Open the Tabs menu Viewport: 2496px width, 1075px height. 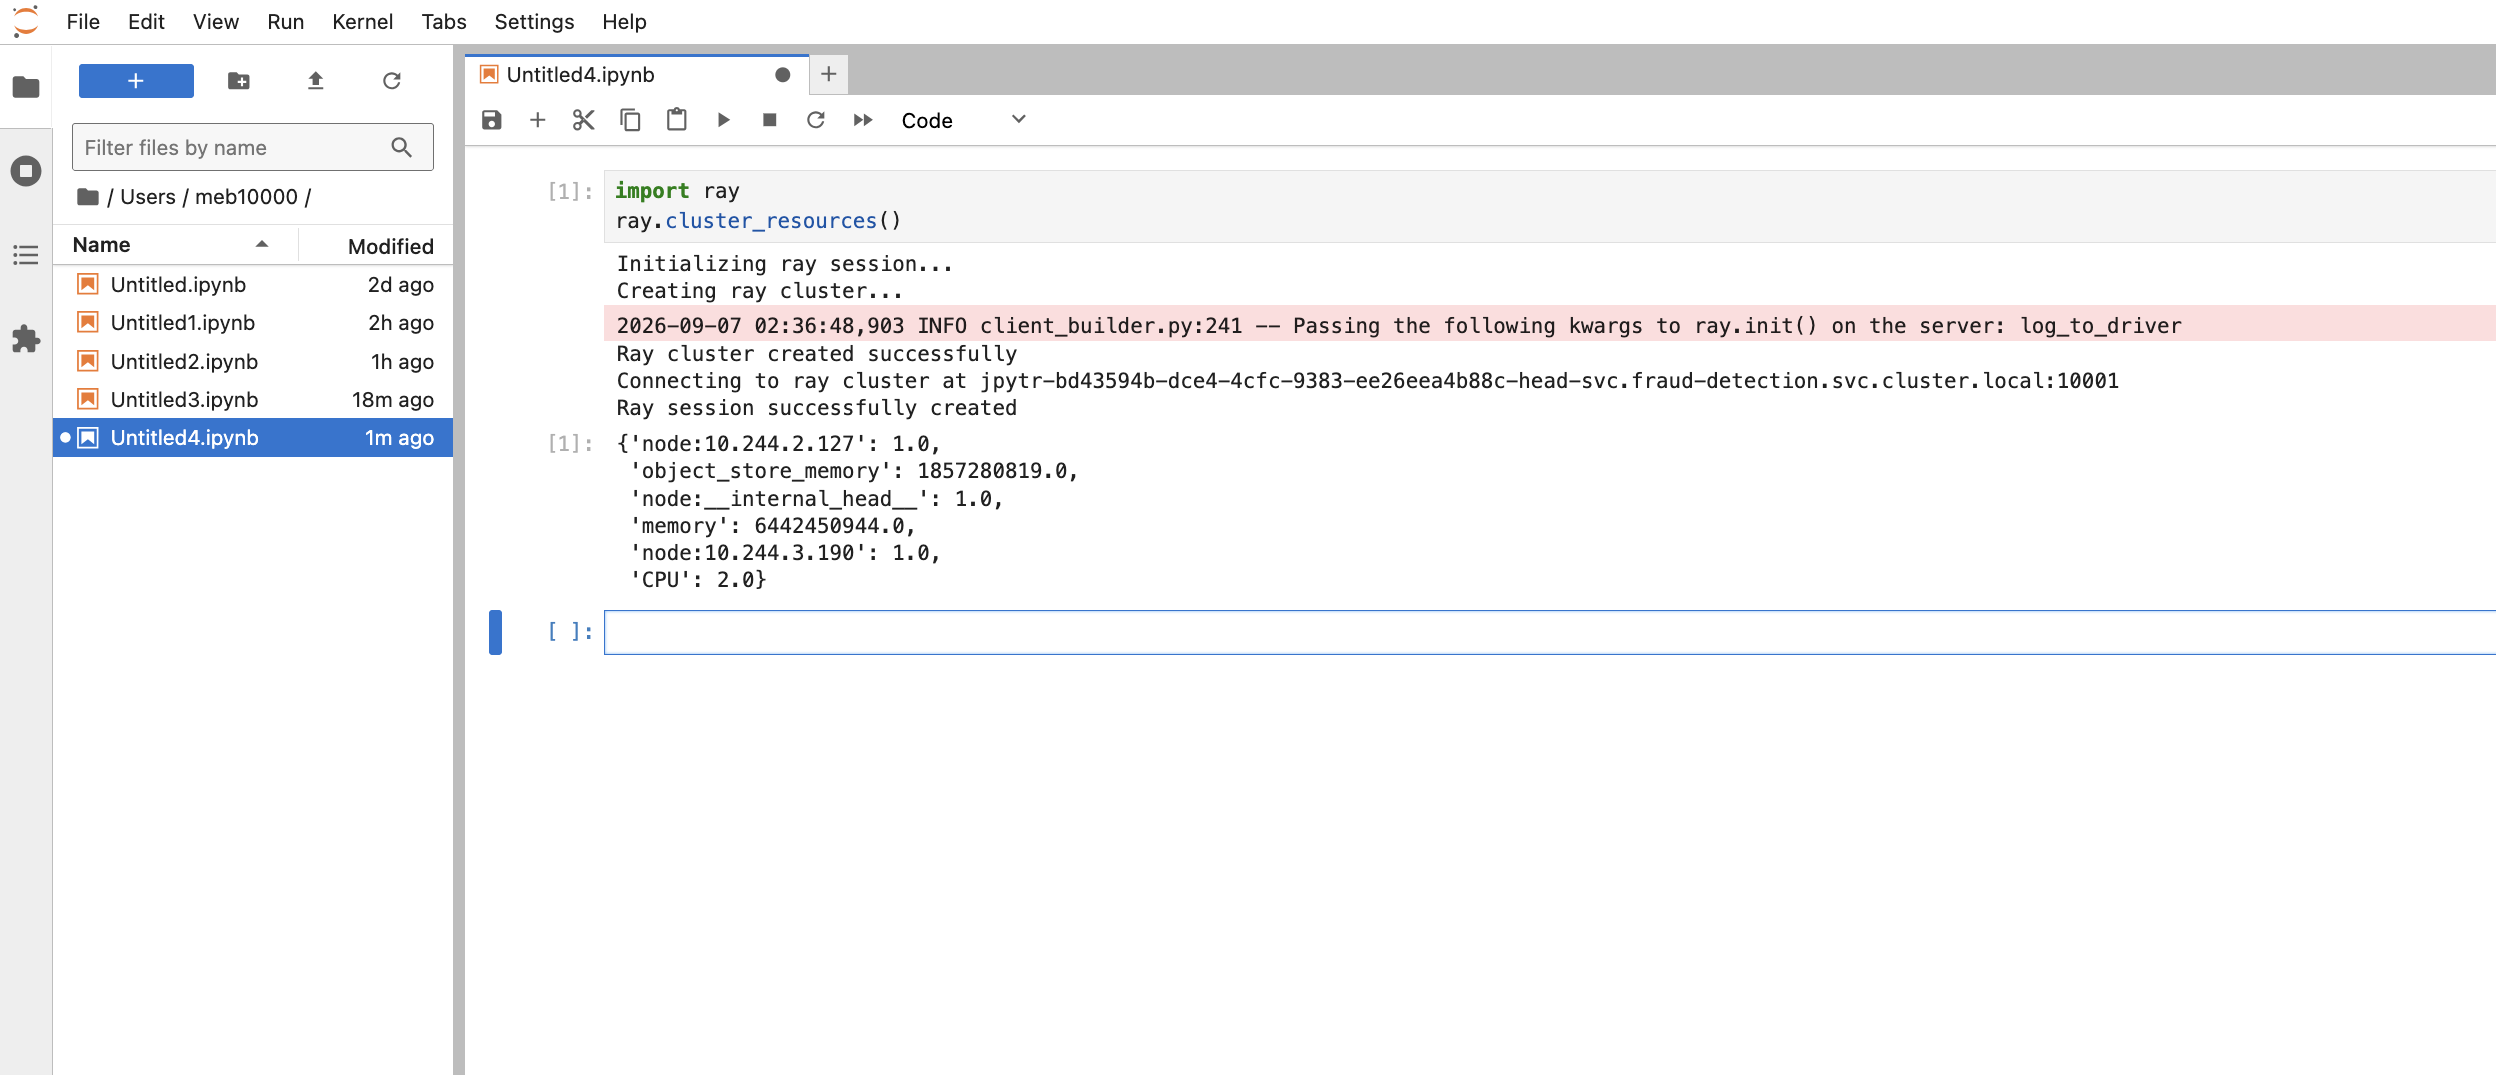coord(444,22)
